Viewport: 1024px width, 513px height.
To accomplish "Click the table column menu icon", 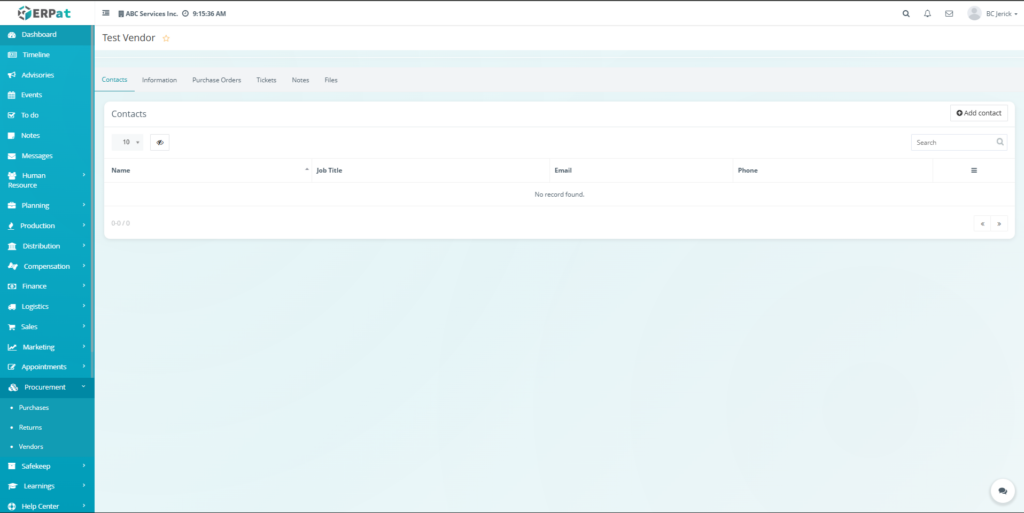I will click(x=973, y=171).
